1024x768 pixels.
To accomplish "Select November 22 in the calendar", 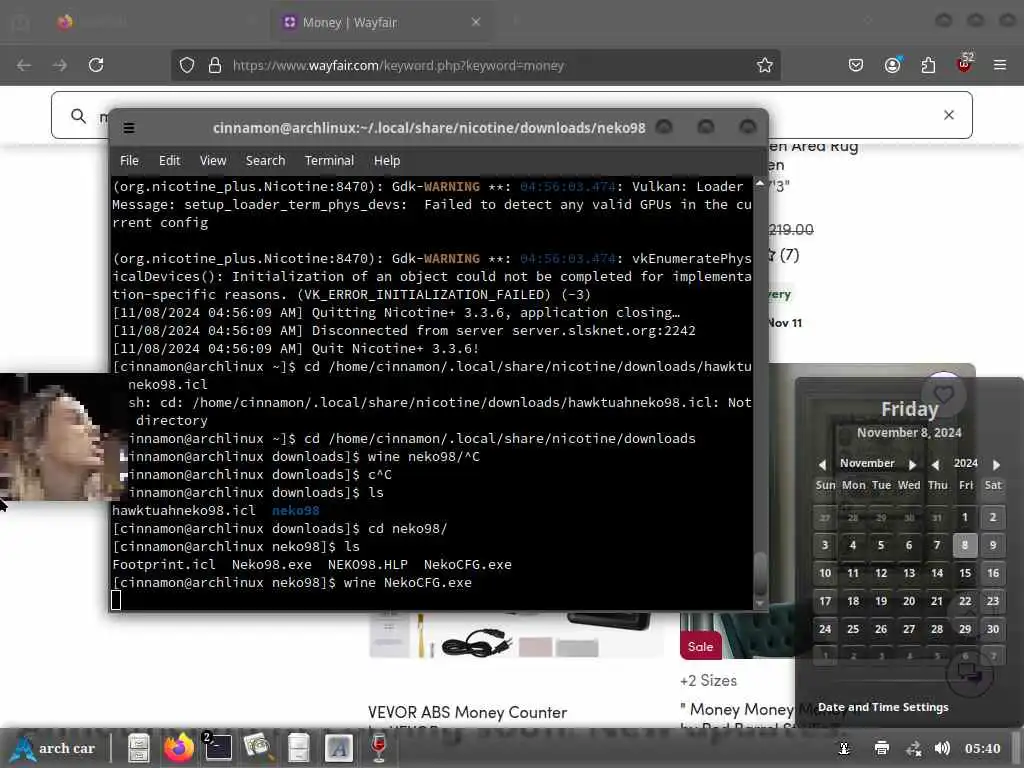I will [x=965, y=601].
